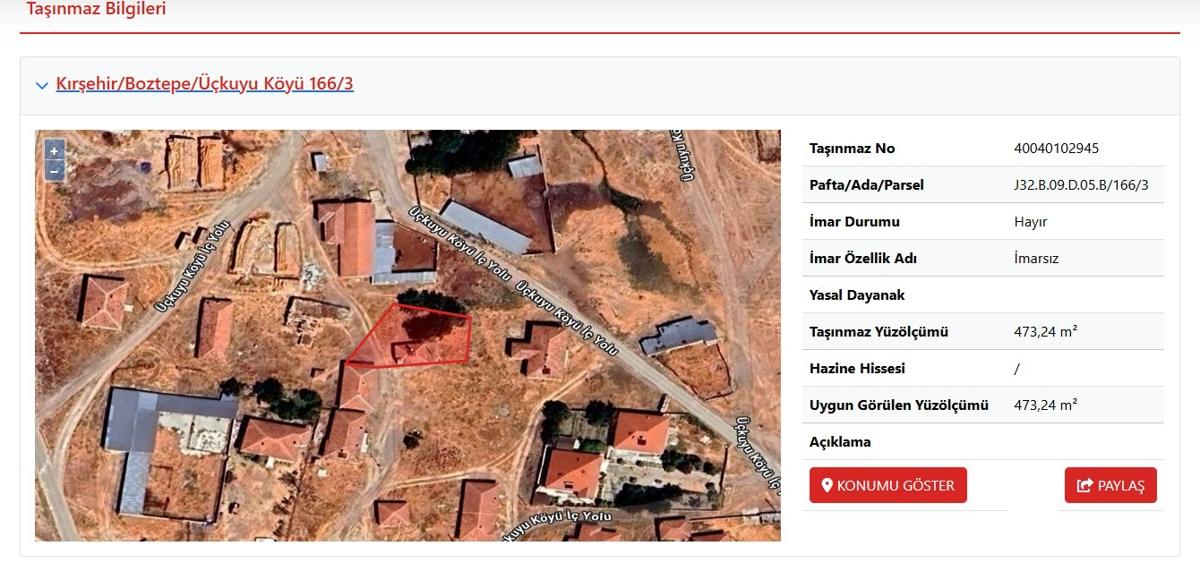Select the Taşınmaz Bilgileri section heading
The height and width of the screenshot is (563, 1200).
pos(96,10)
